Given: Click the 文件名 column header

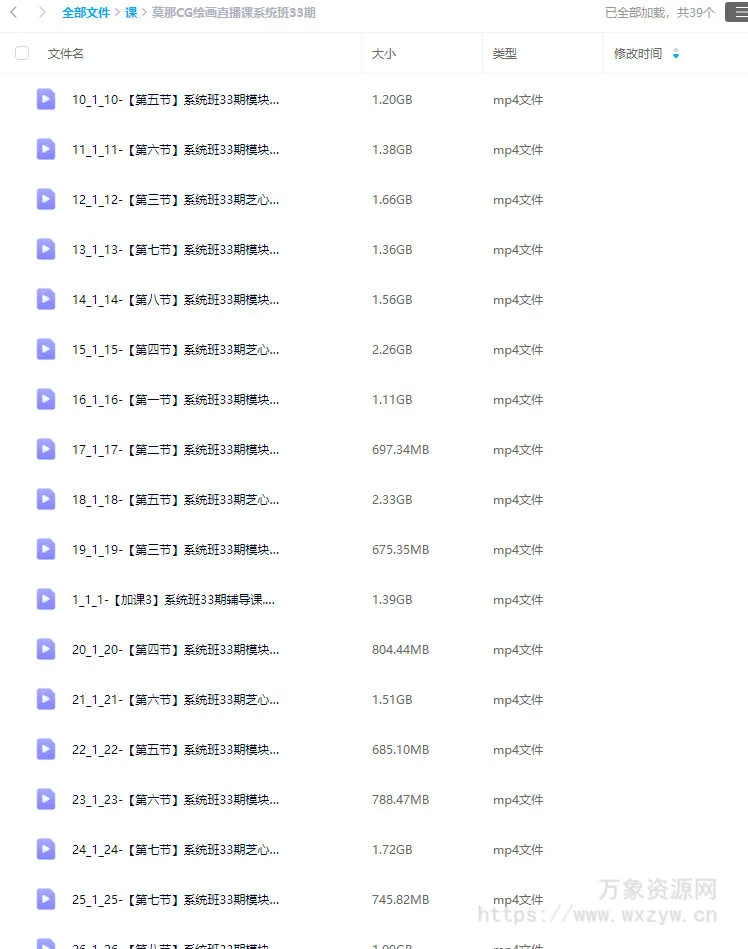Looking at the screenshot, I should click(x=65, y=54).
